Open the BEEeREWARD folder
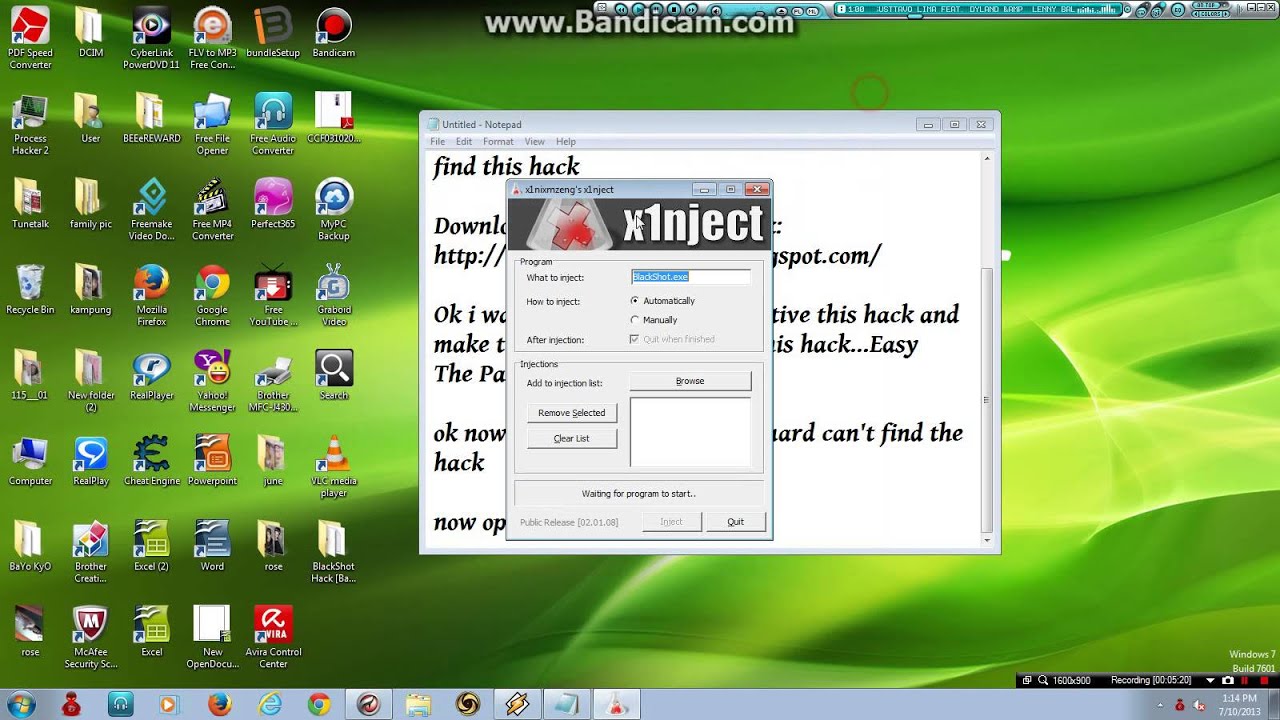The width and height of the screenshot is (1280, 720). click(x=152, y=118)
